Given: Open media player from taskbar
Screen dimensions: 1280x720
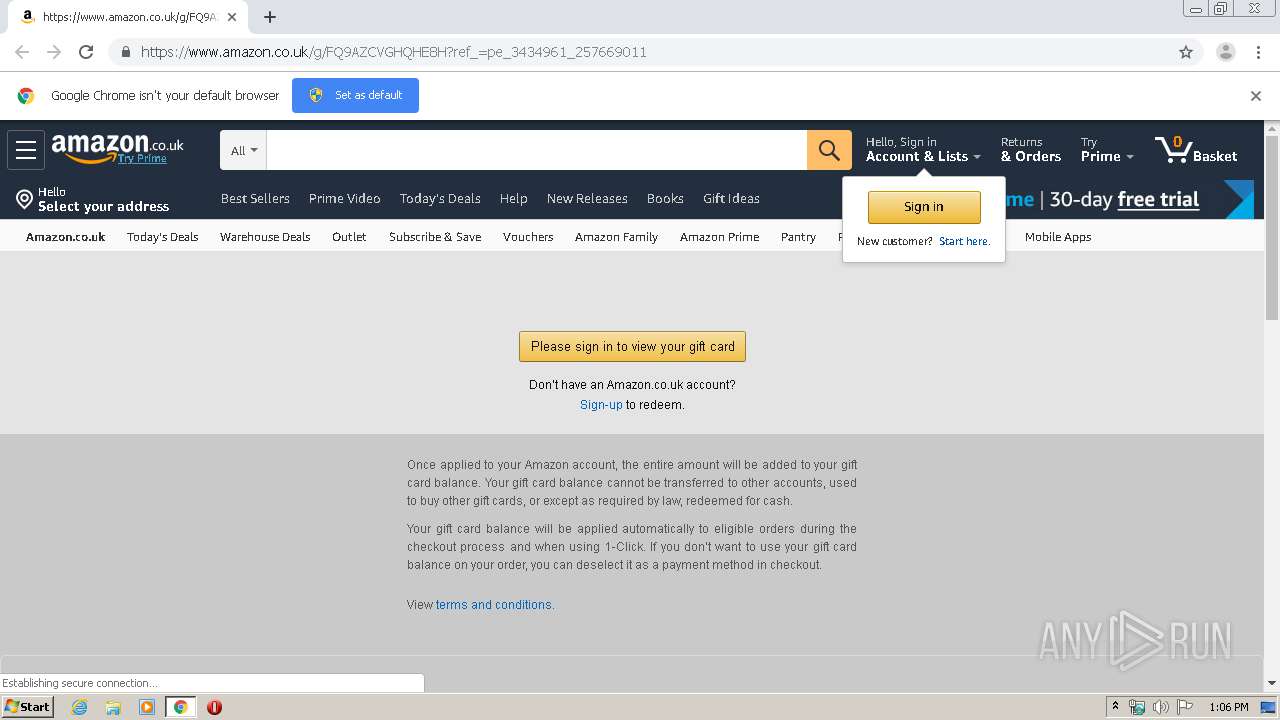Looking at the screenshot, I should tap(147, 707).
